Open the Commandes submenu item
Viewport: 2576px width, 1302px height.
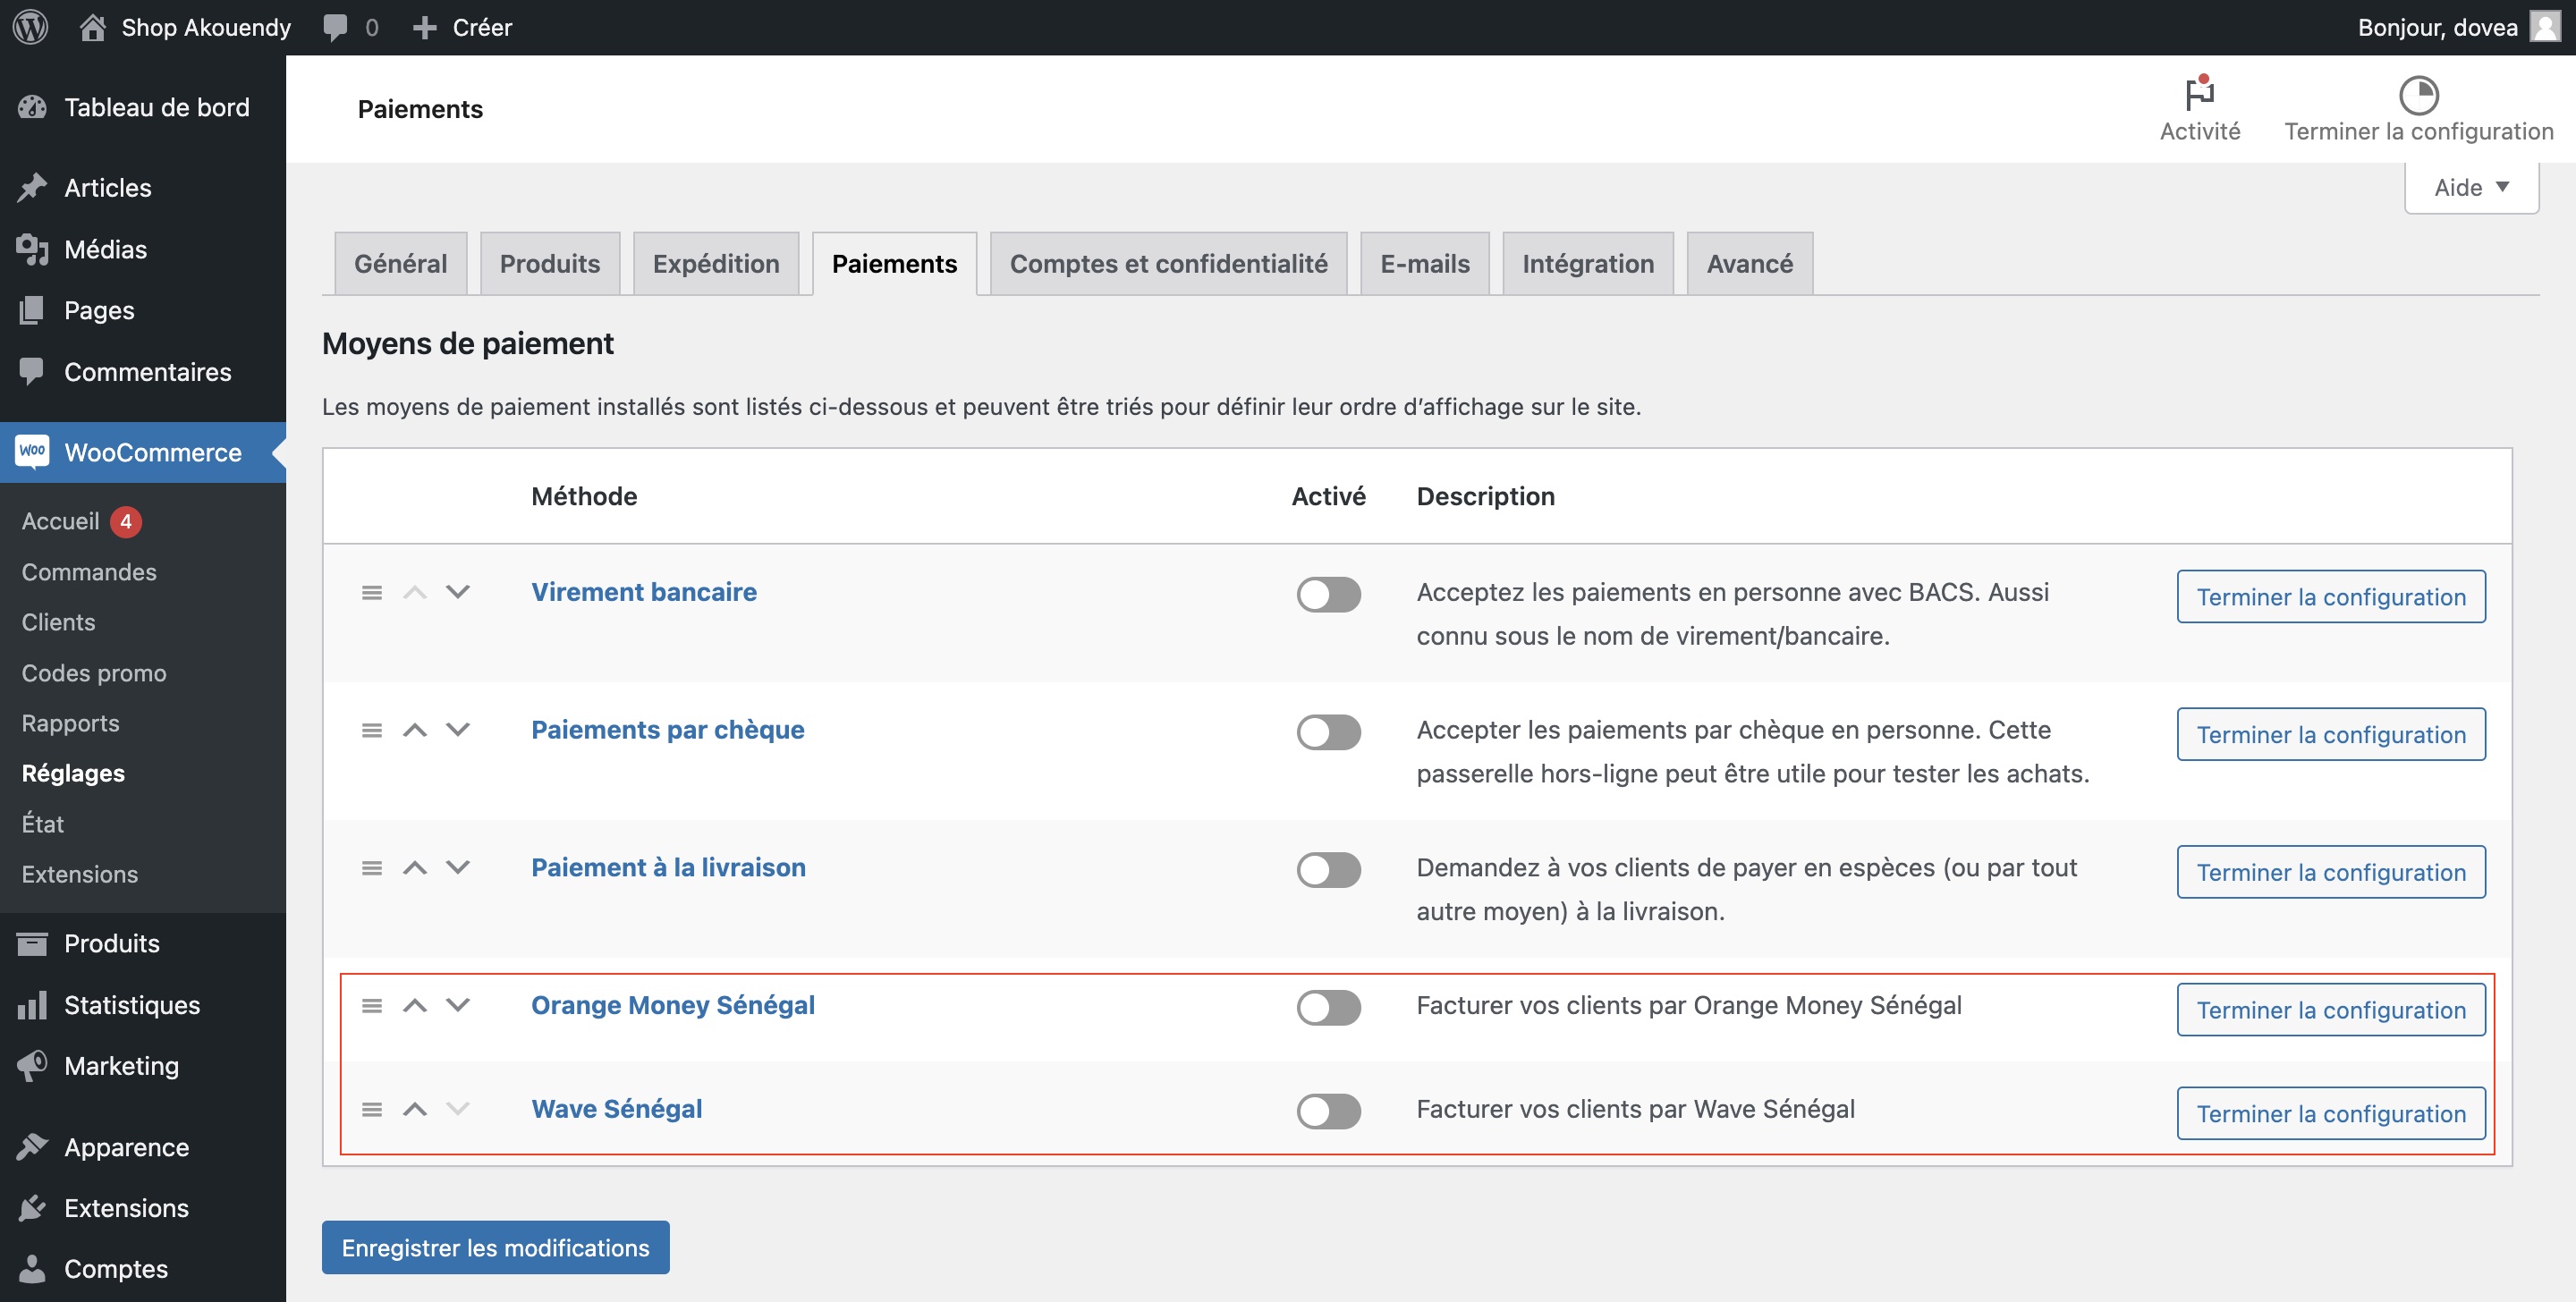point(89,572)
